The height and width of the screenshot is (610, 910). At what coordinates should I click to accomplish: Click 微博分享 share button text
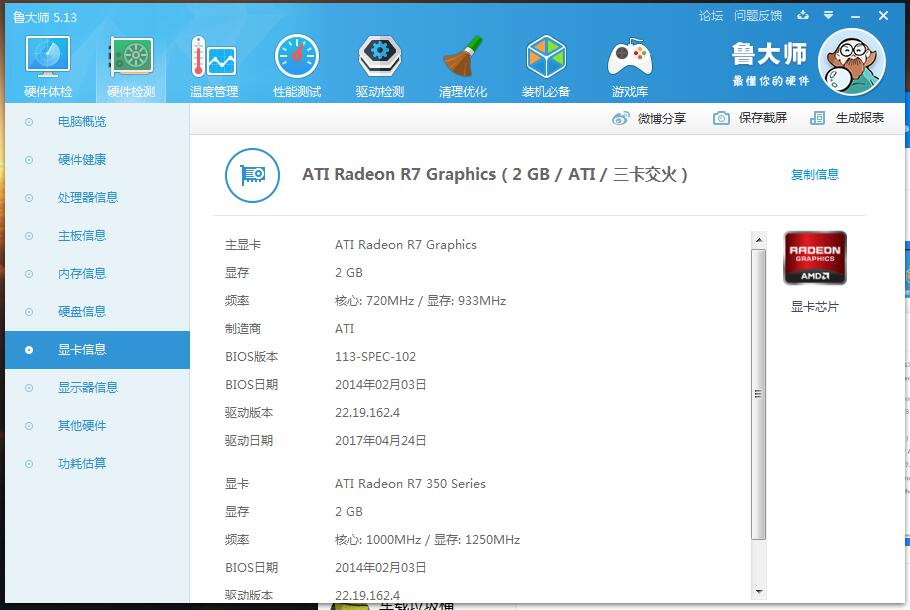point(662,118)
